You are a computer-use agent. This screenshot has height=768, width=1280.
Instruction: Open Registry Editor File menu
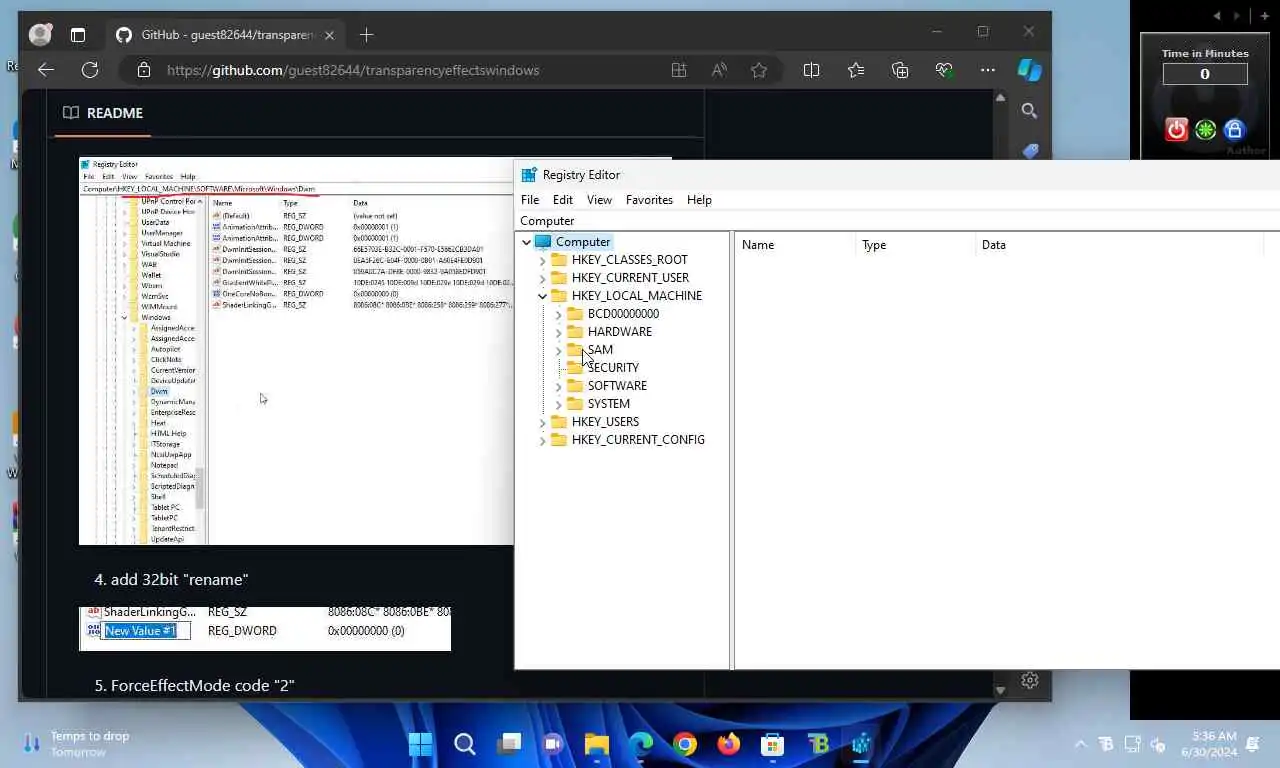click(530, 200)
